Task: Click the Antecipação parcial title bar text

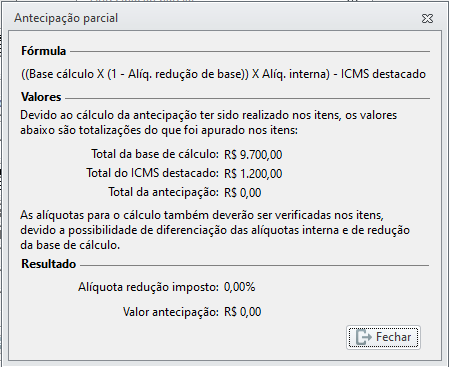Action: 66,18
